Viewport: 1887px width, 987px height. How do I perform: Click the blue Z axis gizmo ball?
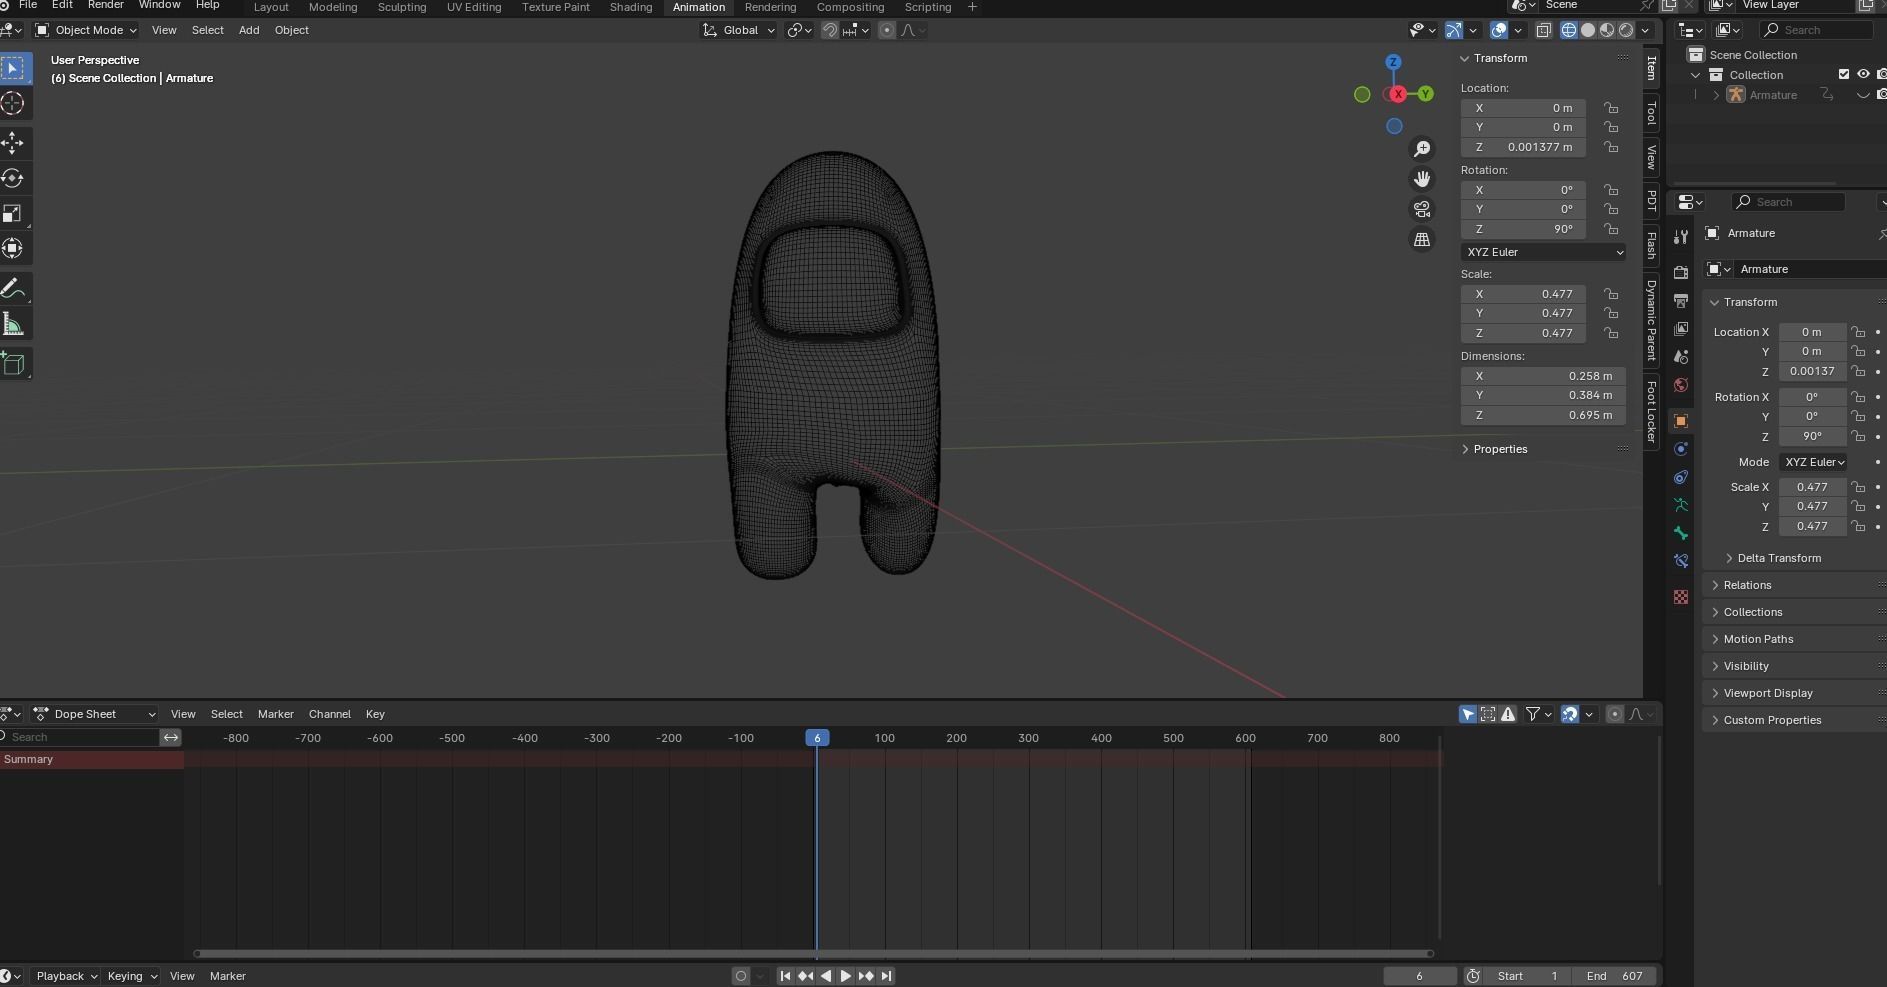pos(1393,62)
